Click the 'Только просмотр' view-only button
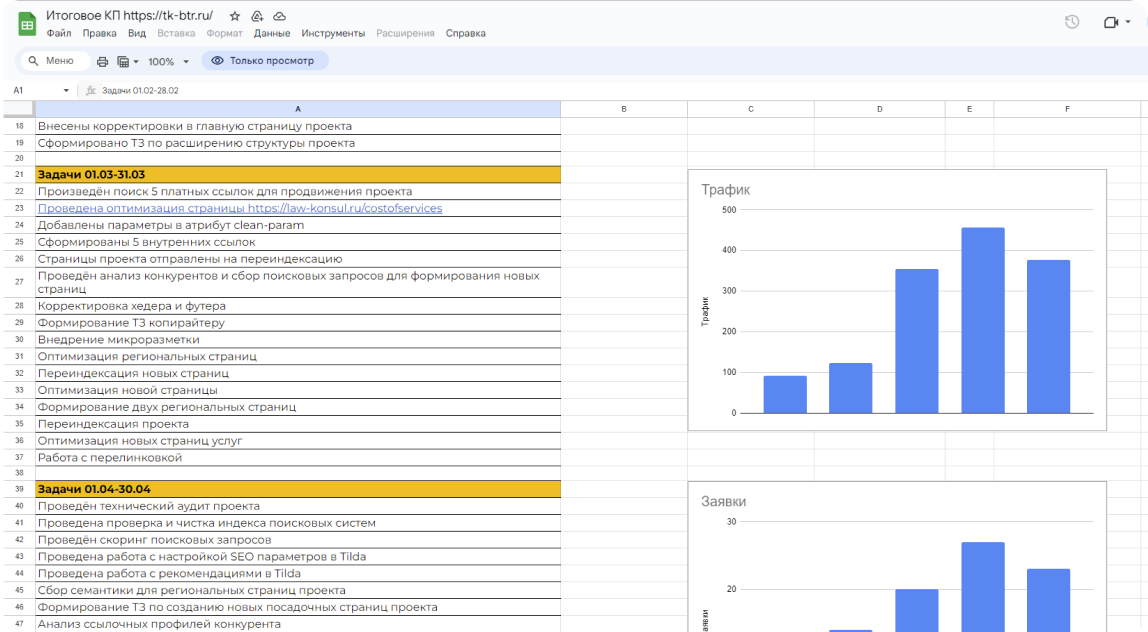The image size is (1148, 632). tap(265, 61)
